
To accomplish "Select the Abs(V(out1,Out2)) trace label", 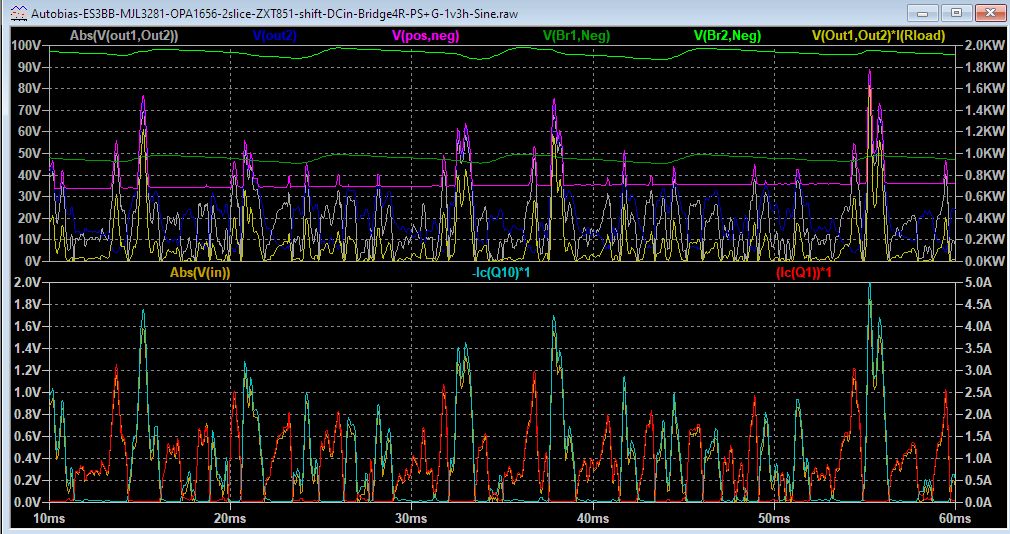I will (124, 35).
